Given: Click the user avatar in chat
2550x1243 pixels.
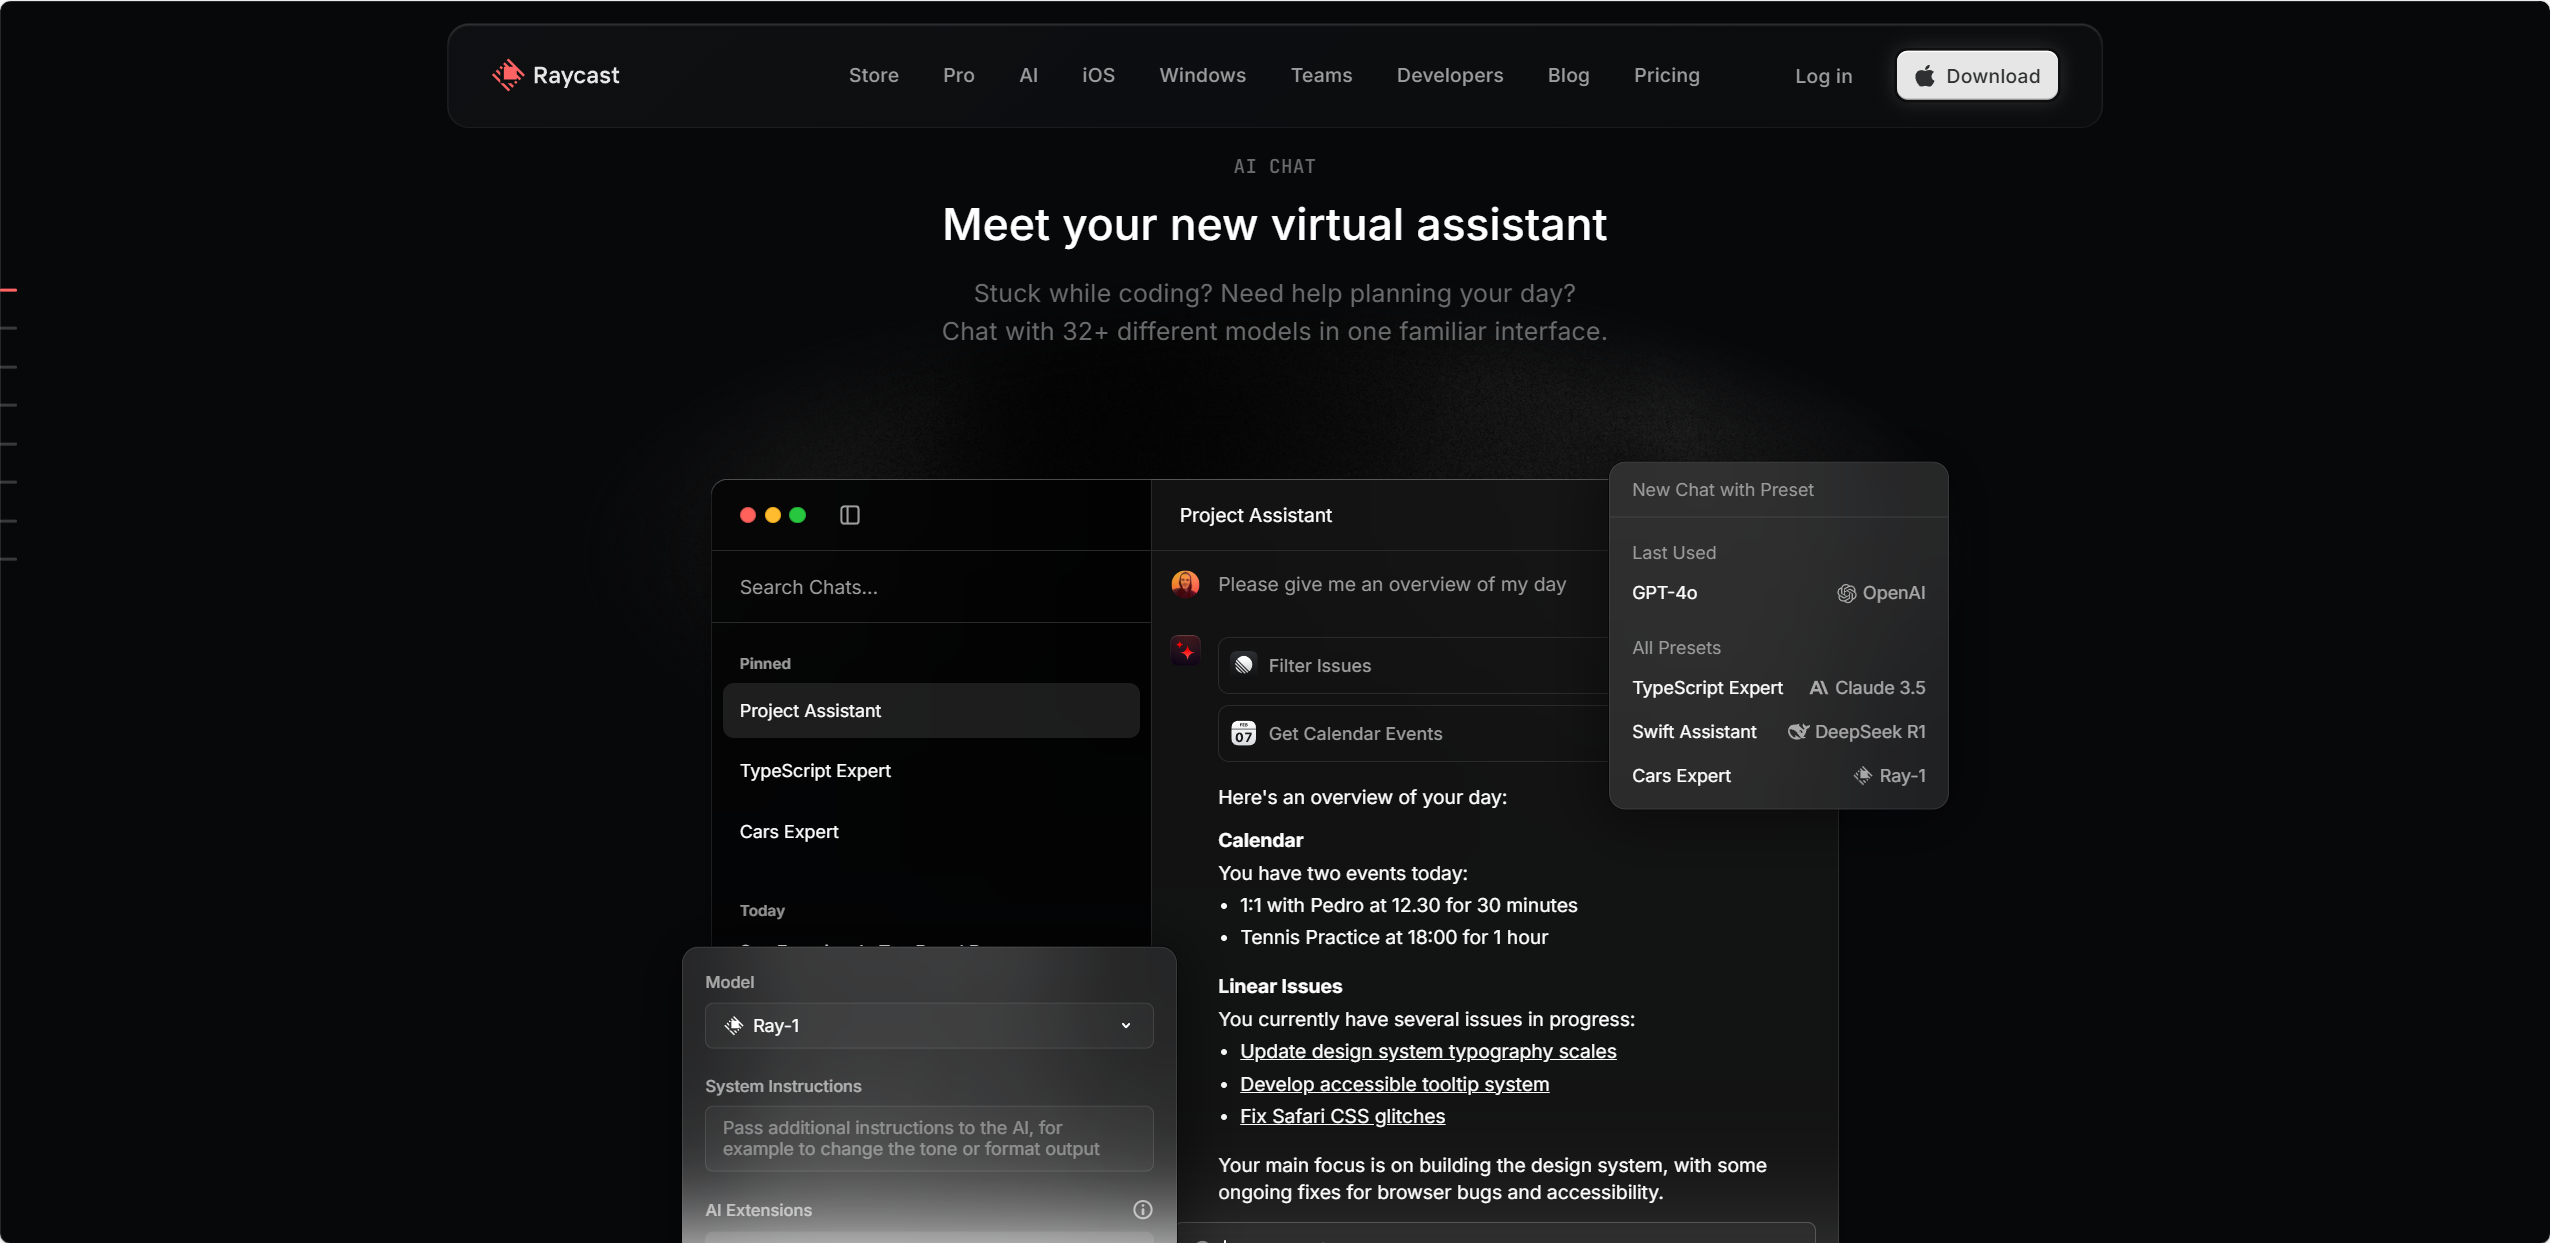Looking at the screenshot, I should click(x=1185, y=584).
